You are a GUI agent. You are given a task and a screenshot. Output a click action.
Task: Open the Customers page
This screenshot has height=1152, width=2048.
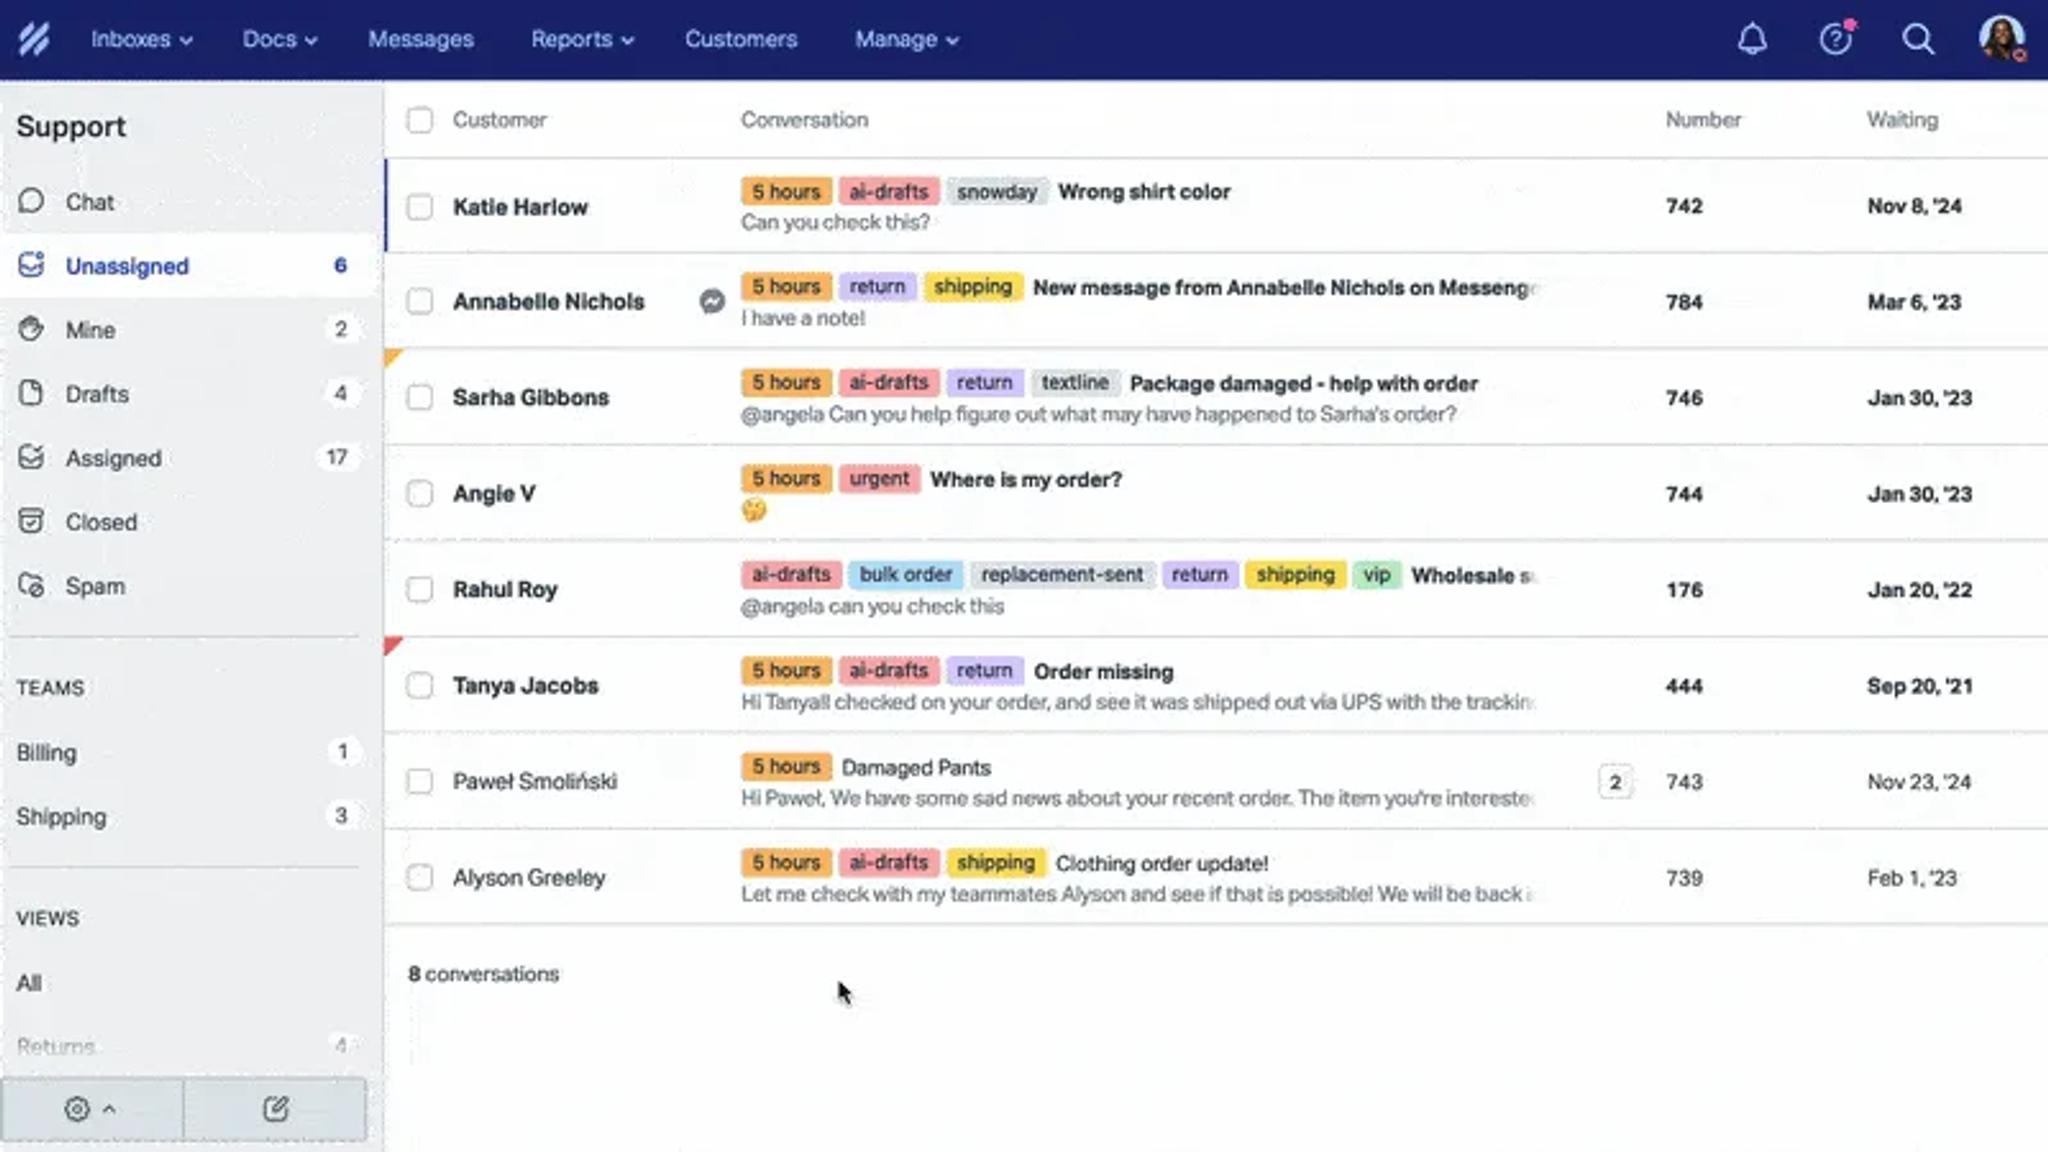pos(741,39)
